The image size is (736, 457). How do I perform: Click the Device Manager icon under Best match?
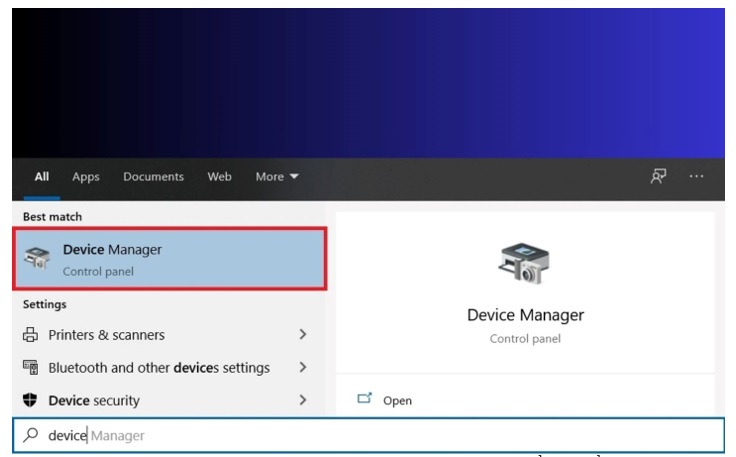(x=37, y=259)
